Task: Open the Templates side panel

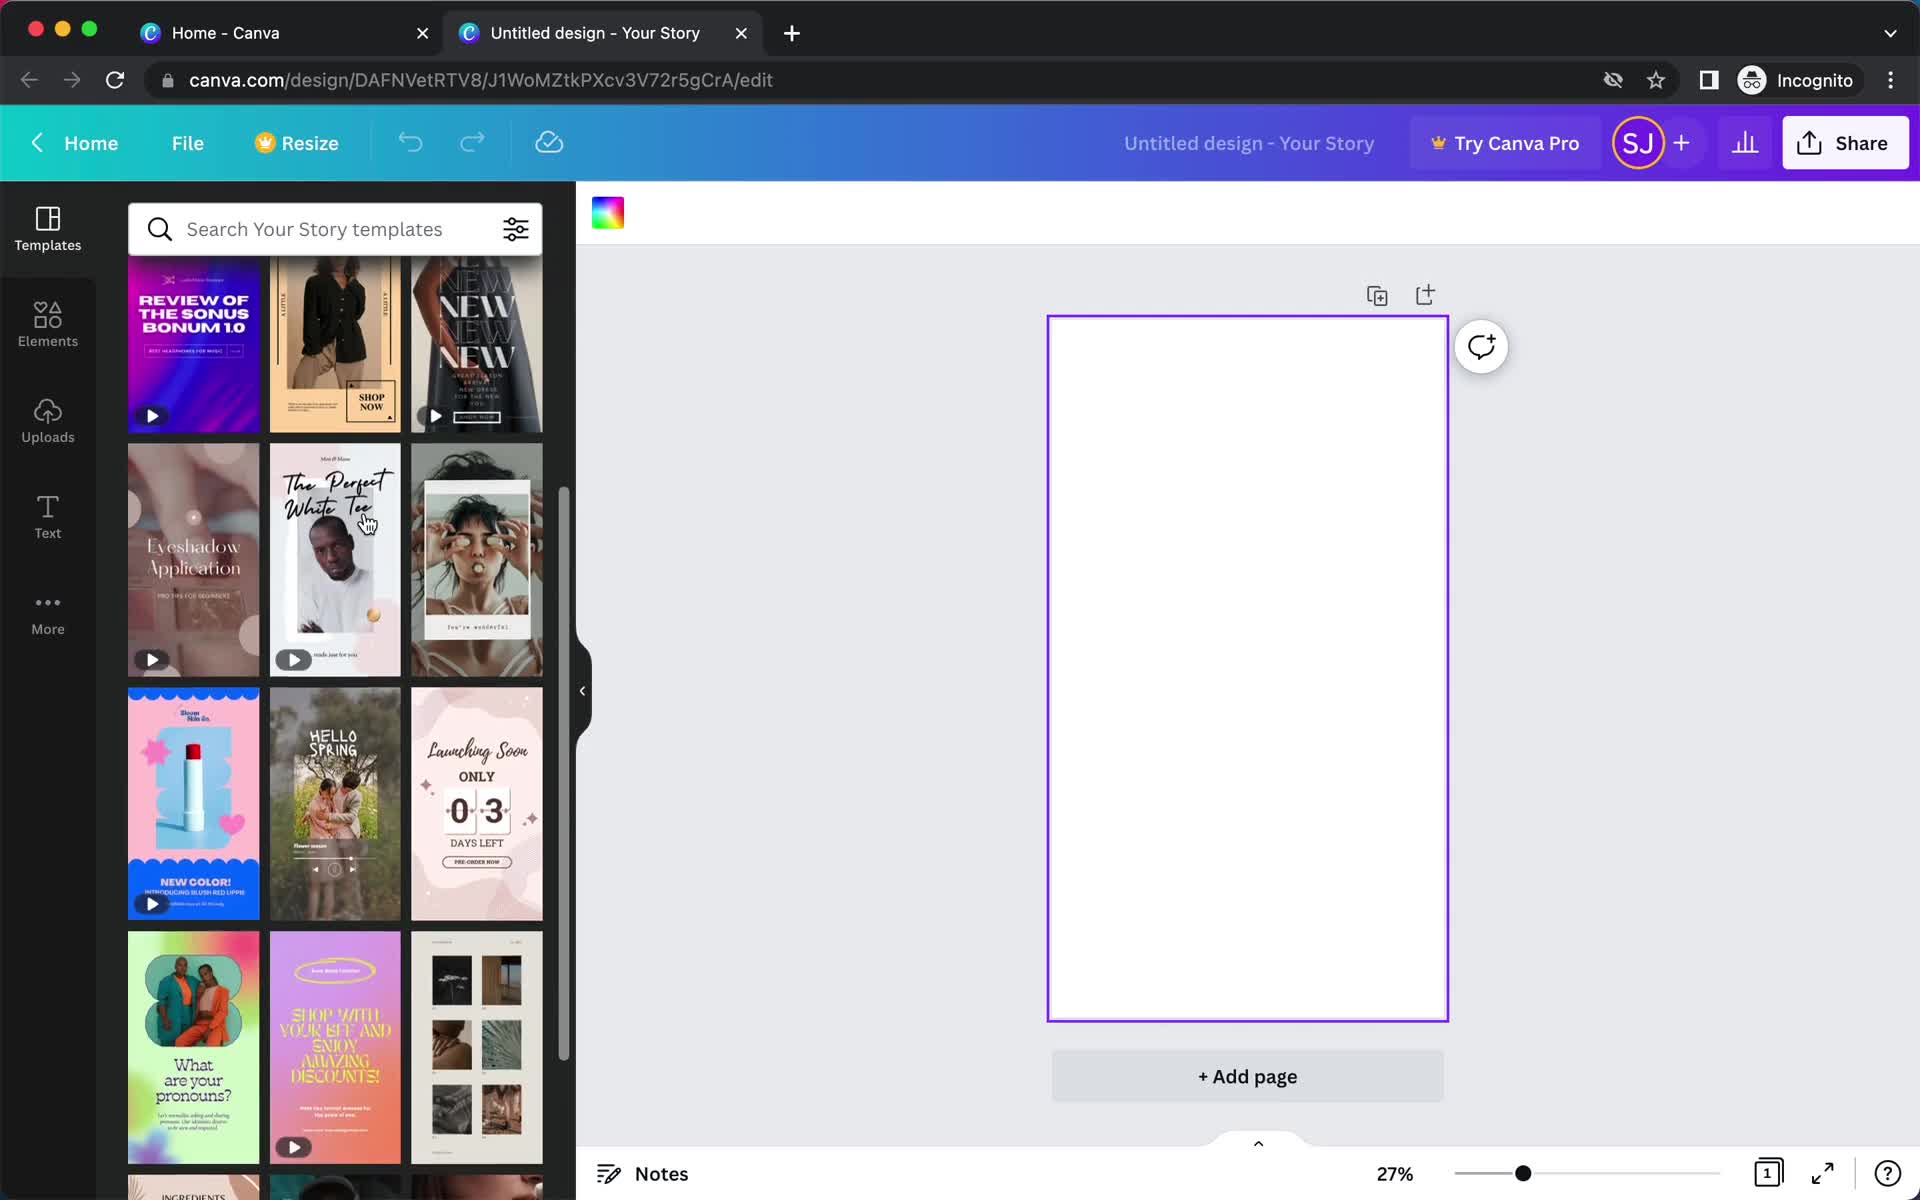Action: [x=48, y=229]
